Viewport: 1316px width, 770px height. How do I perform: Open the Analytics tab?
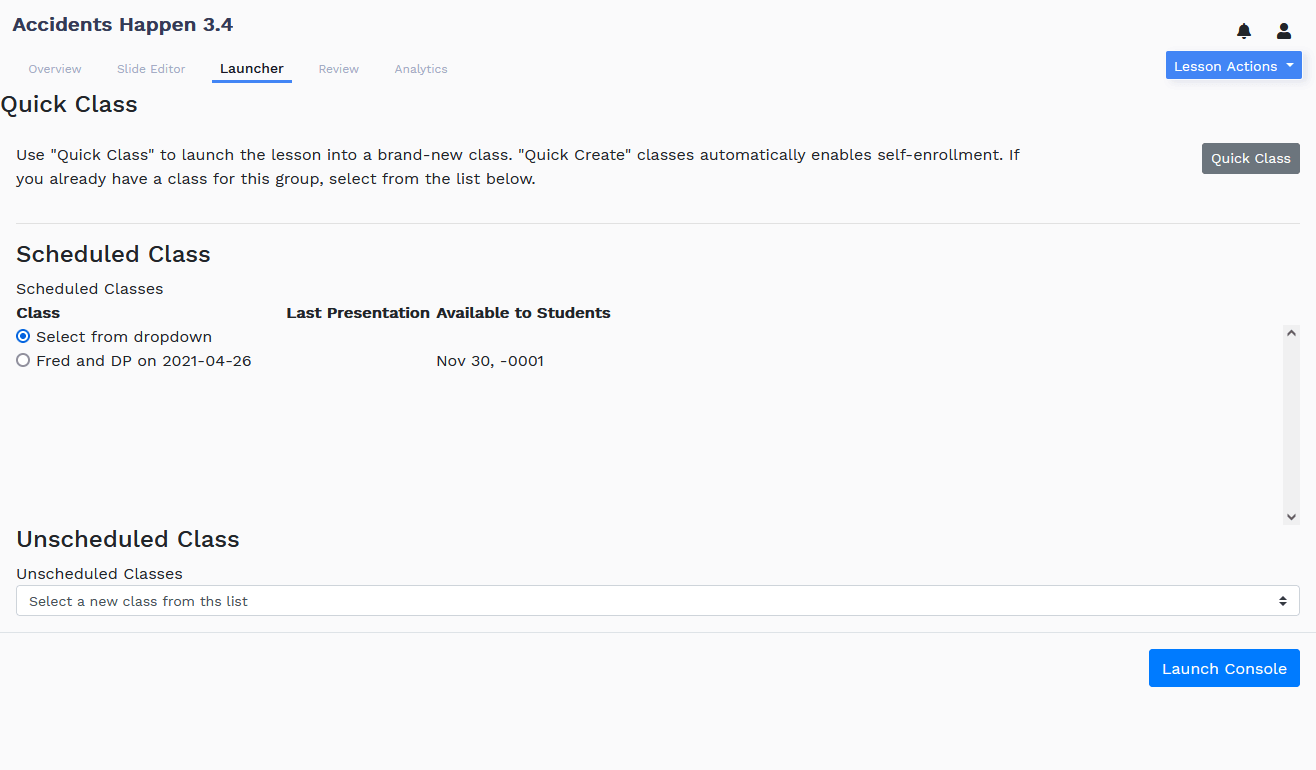click(x=421, y=69)
